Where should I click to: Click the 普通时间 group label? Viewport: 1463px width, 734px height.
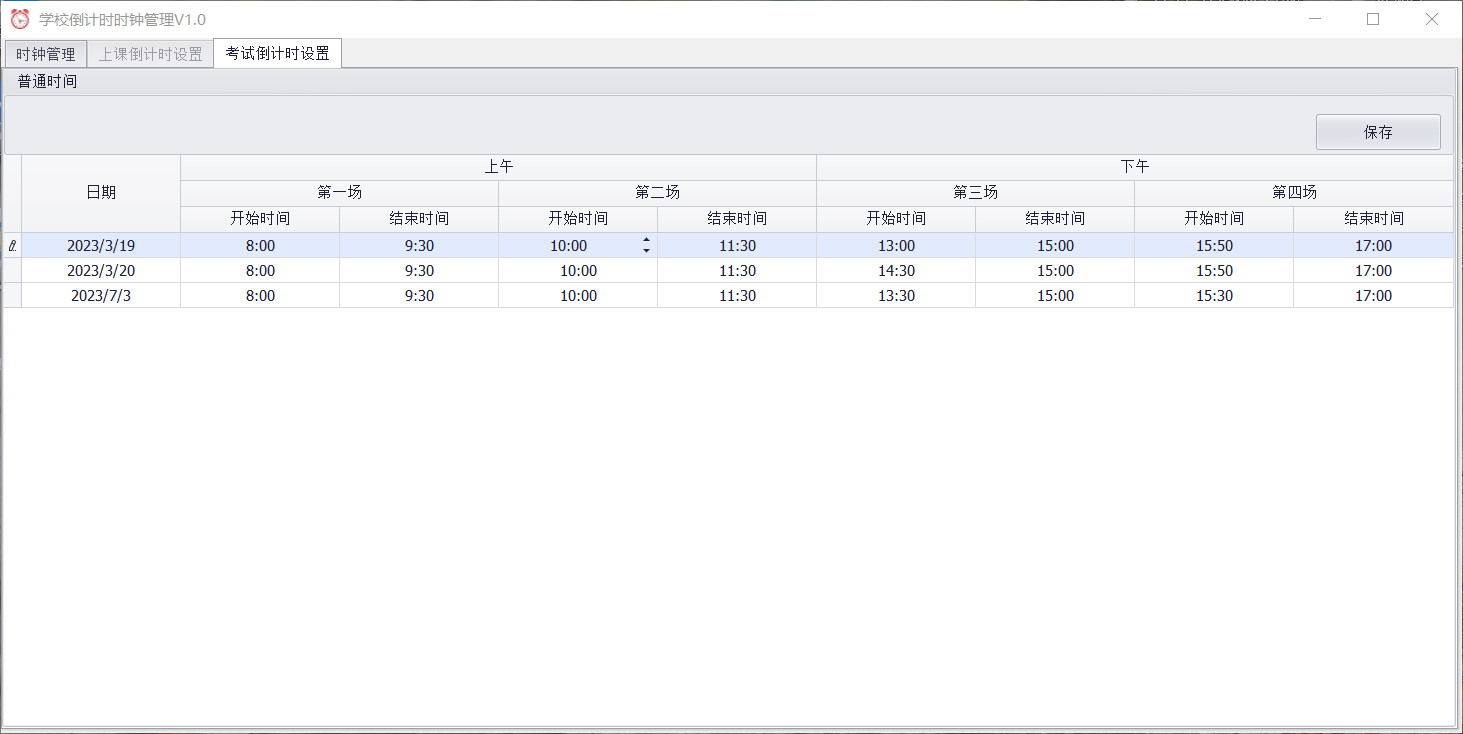click(x=47, y=82)
